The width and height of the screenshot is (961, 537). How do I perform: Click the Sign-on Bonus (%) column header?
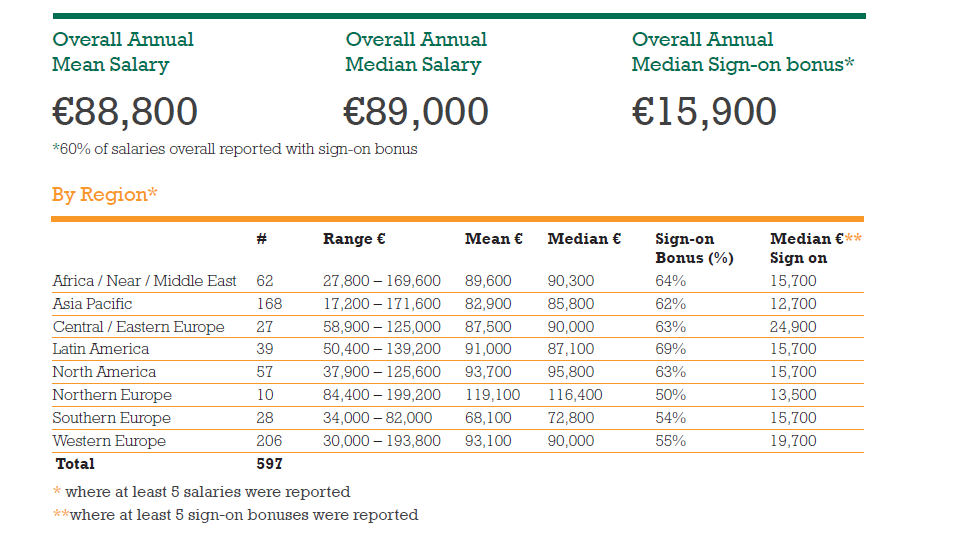[694, 248]
